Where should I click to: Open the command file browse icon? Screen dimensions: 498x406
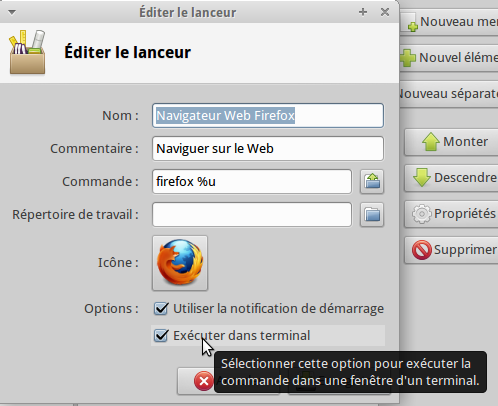[x=372, y=182]
